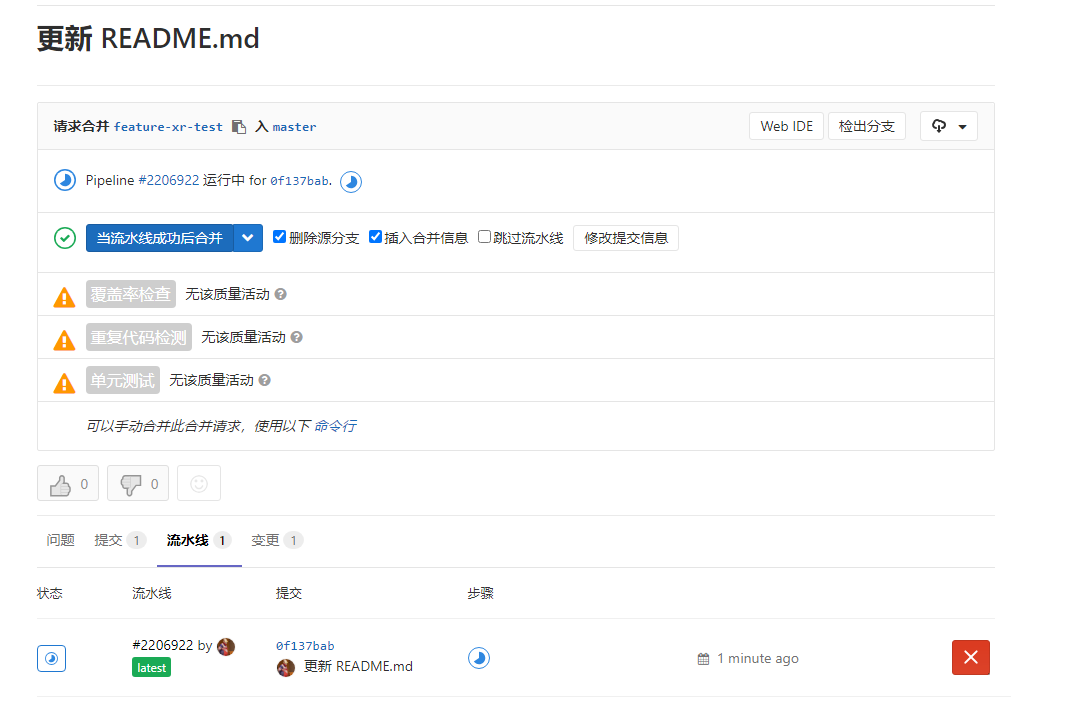Click the 重复代码检测 label

coord(139,337)
